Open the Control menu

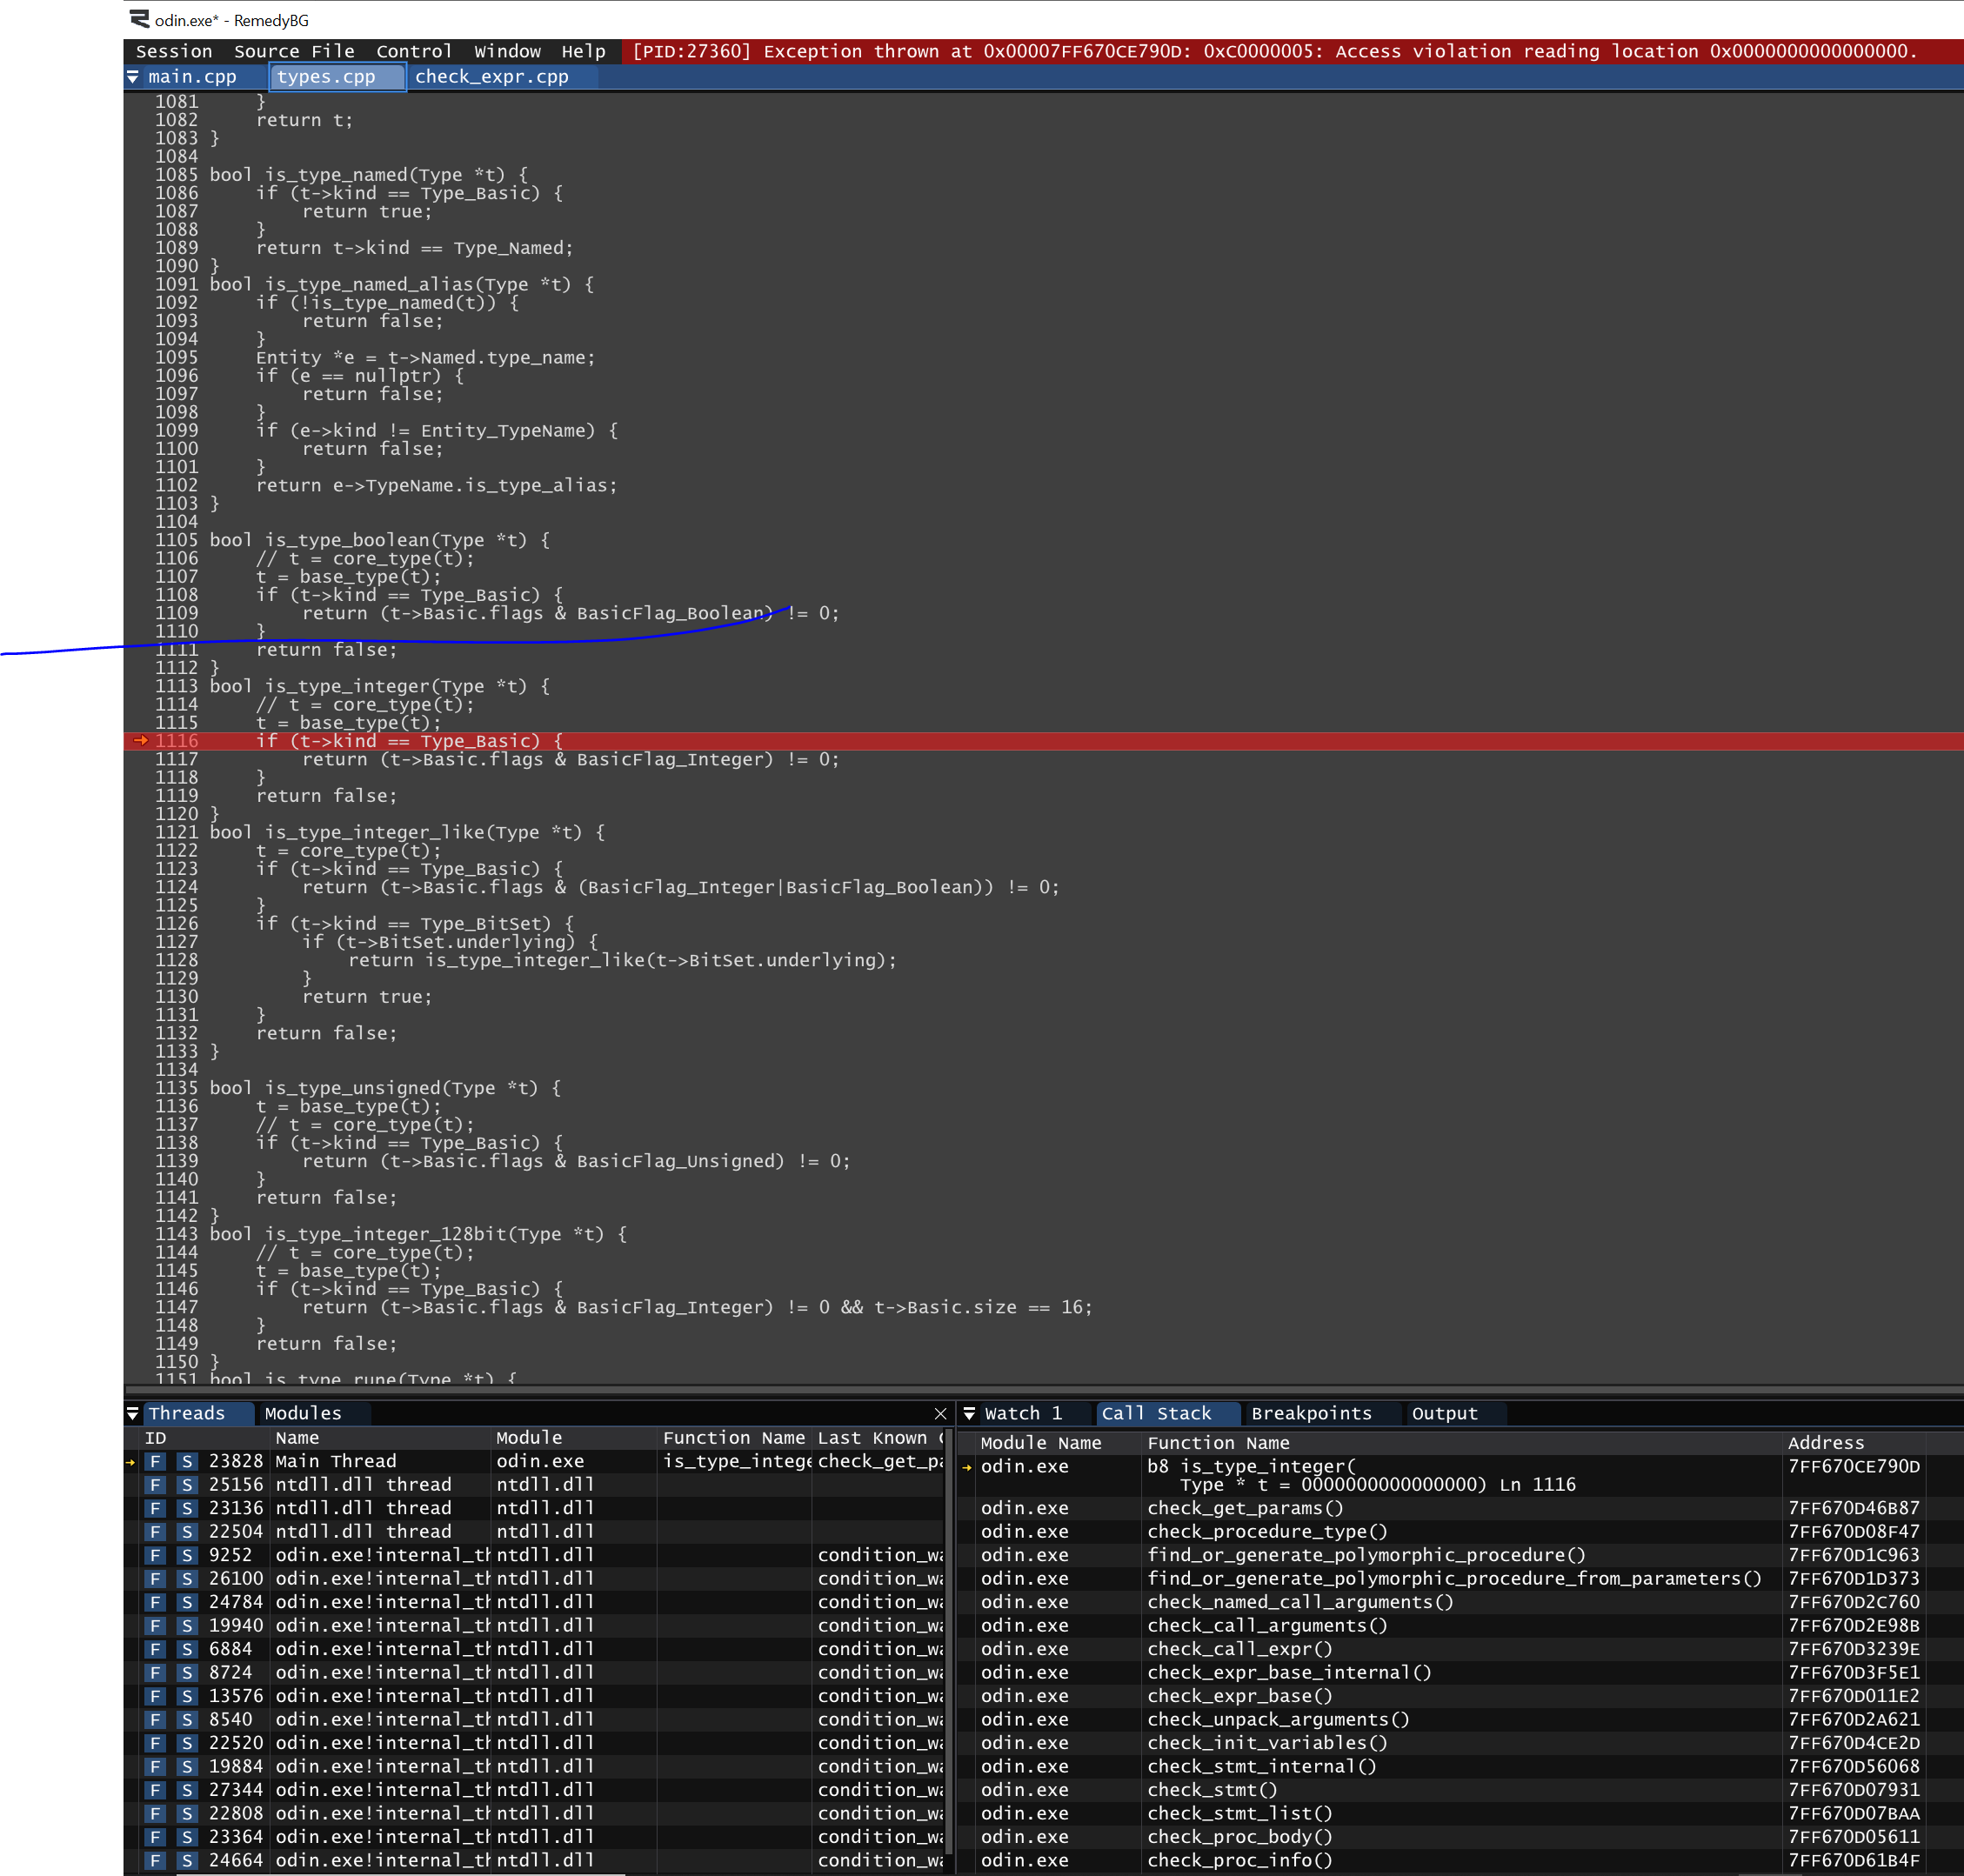414,51
